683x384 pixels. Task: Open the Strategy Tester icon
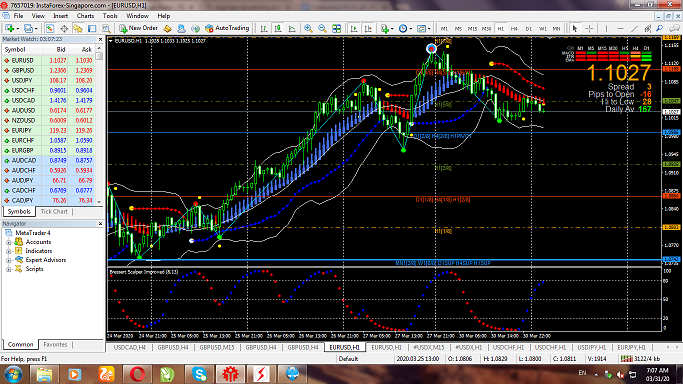pos(106,28)
